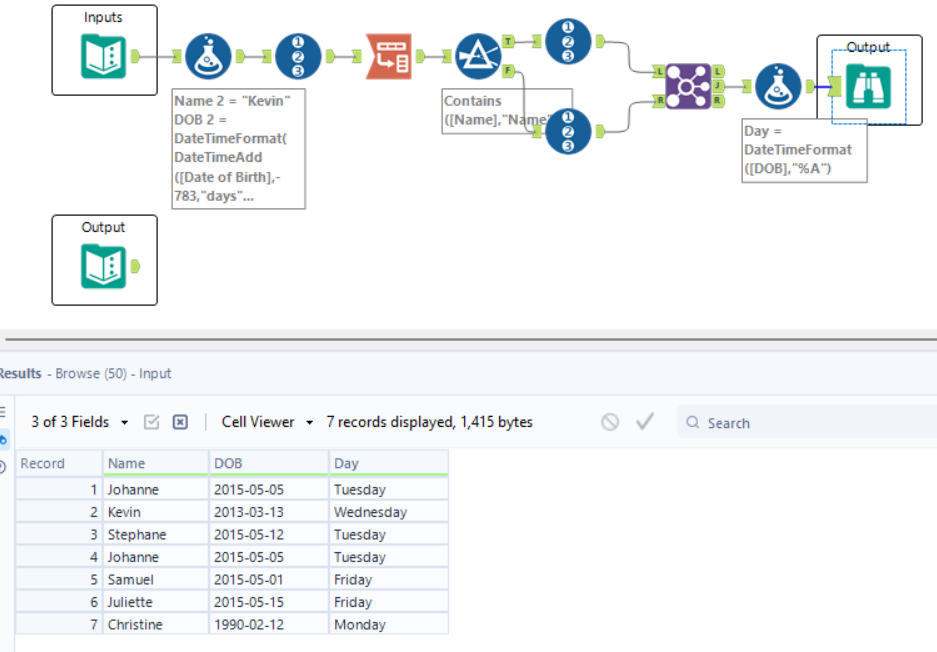Click the select-all-fields checkmark icon

[152, 423]
